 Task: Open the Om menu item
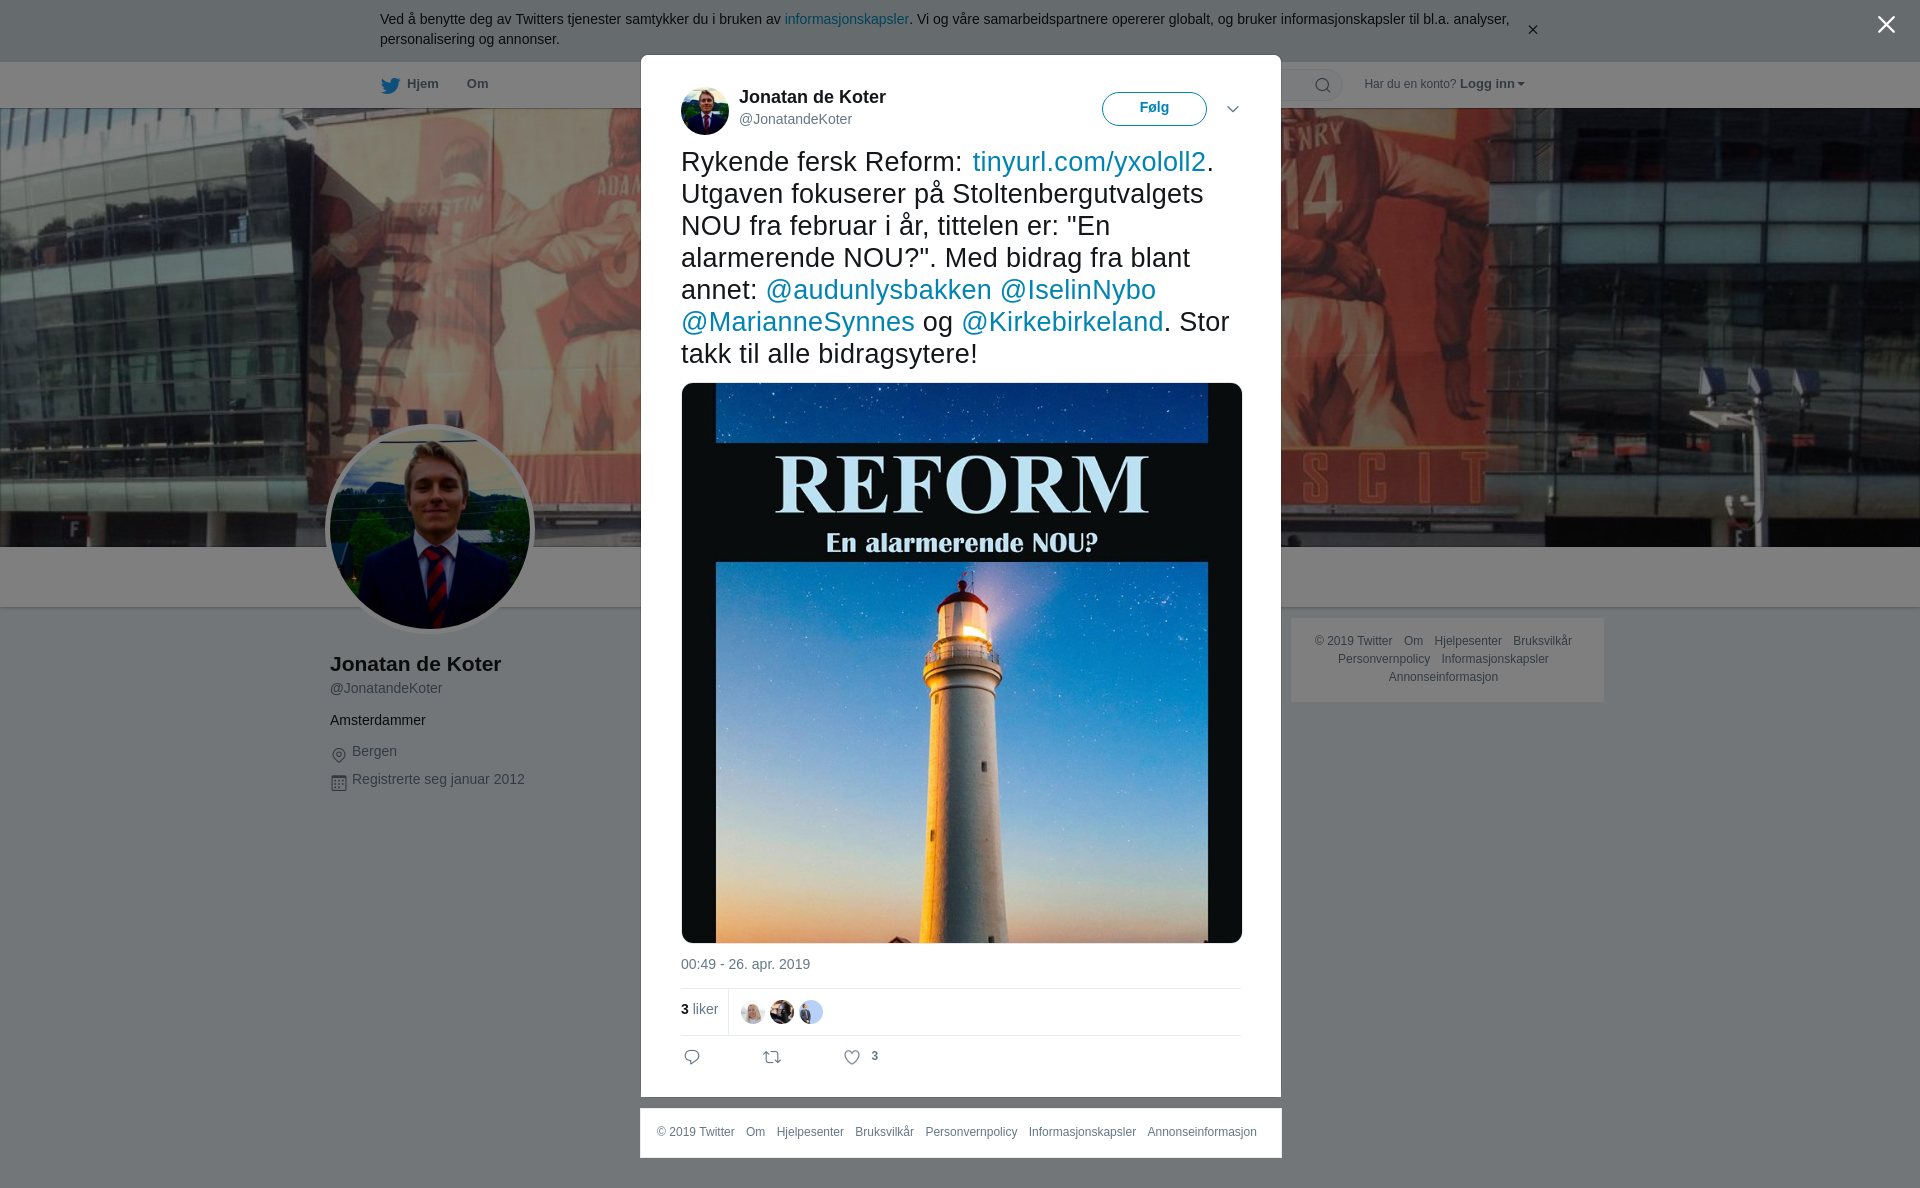(x=478, y=84)
